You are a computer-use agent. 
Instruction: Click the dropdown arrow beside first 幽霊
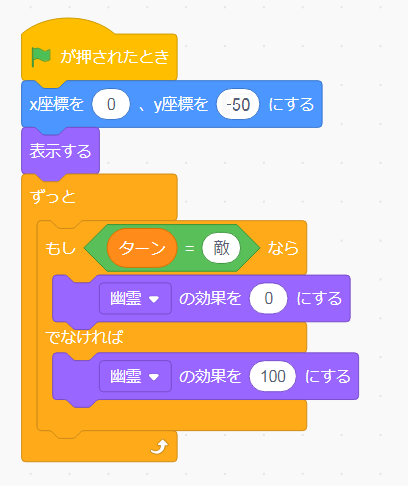pos(154,299)
